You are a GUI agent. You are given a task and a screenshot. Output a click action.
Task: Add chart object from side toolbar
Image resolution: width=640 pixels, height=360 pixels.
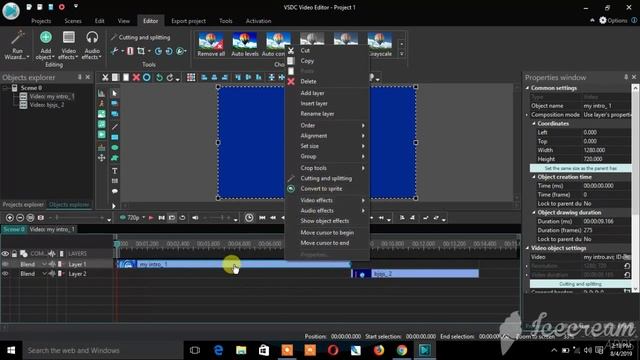point(102,93)
